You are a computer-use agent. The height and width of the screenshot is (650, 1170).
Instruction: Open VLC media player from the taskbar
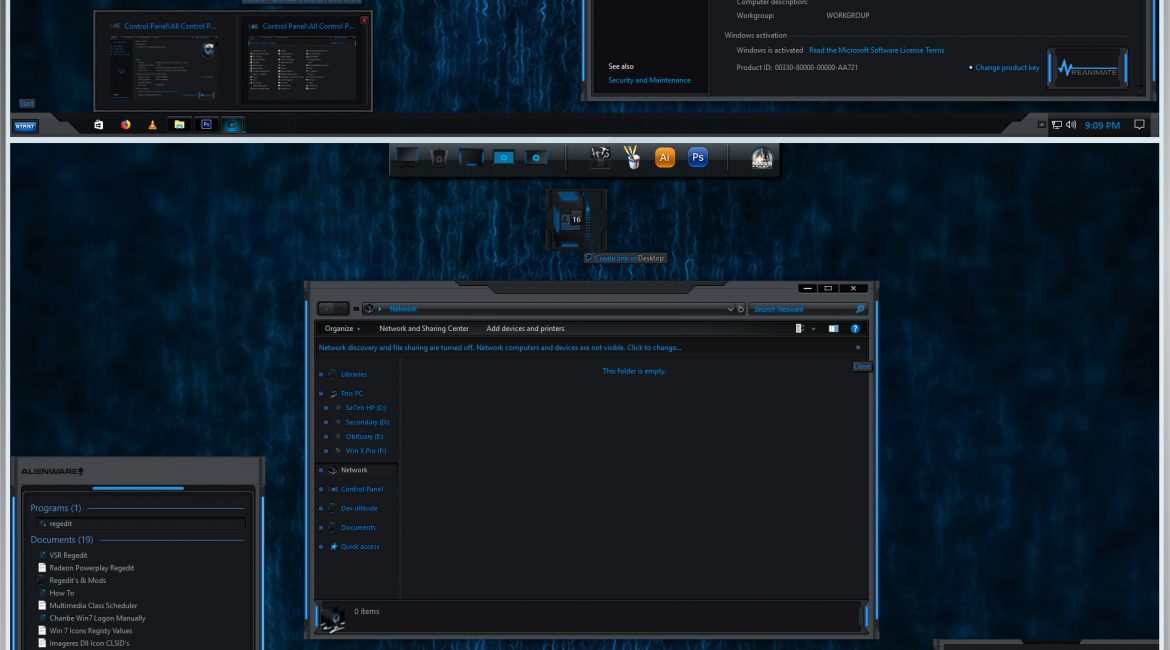tap(152, 125)
